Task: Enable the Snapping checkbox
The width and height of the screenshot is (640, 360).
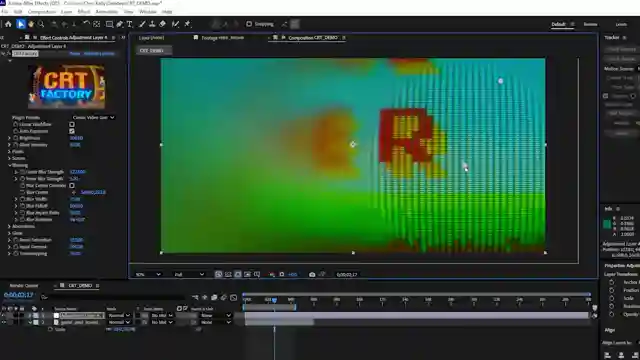Action: tap(249, 24)
